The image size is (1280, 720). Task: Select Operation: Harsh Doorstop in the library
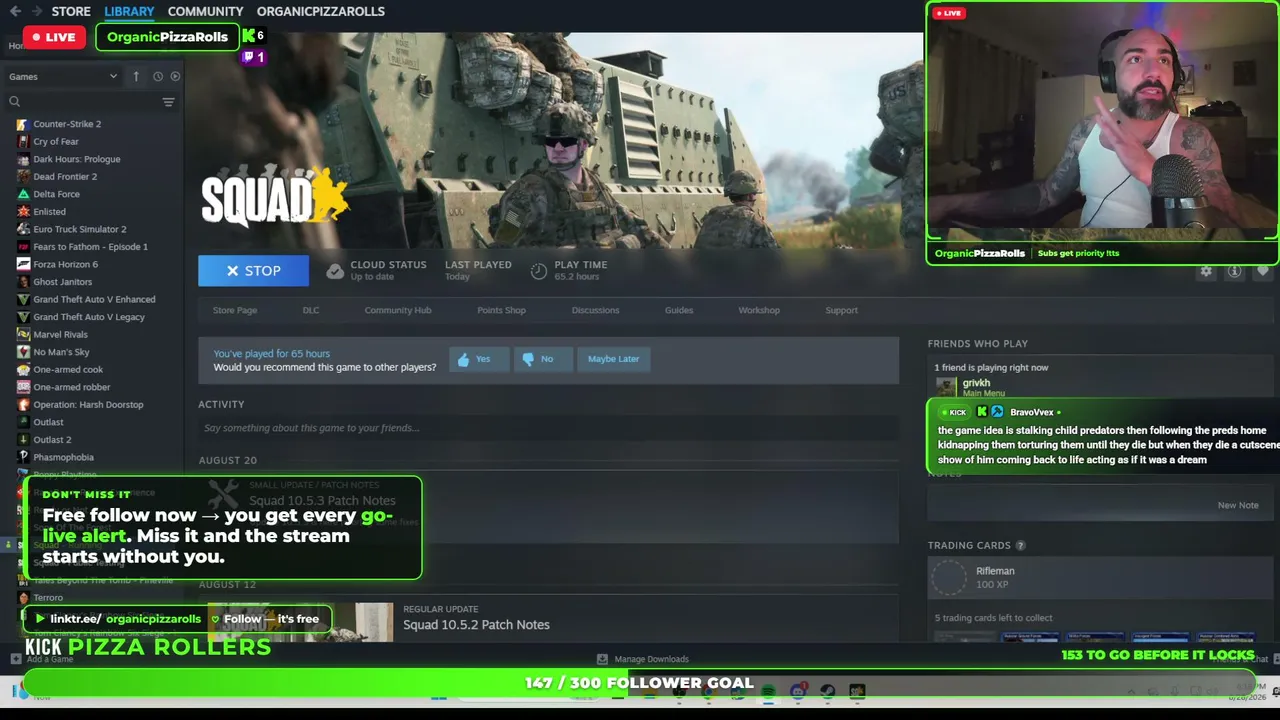(x=88, y=404)
